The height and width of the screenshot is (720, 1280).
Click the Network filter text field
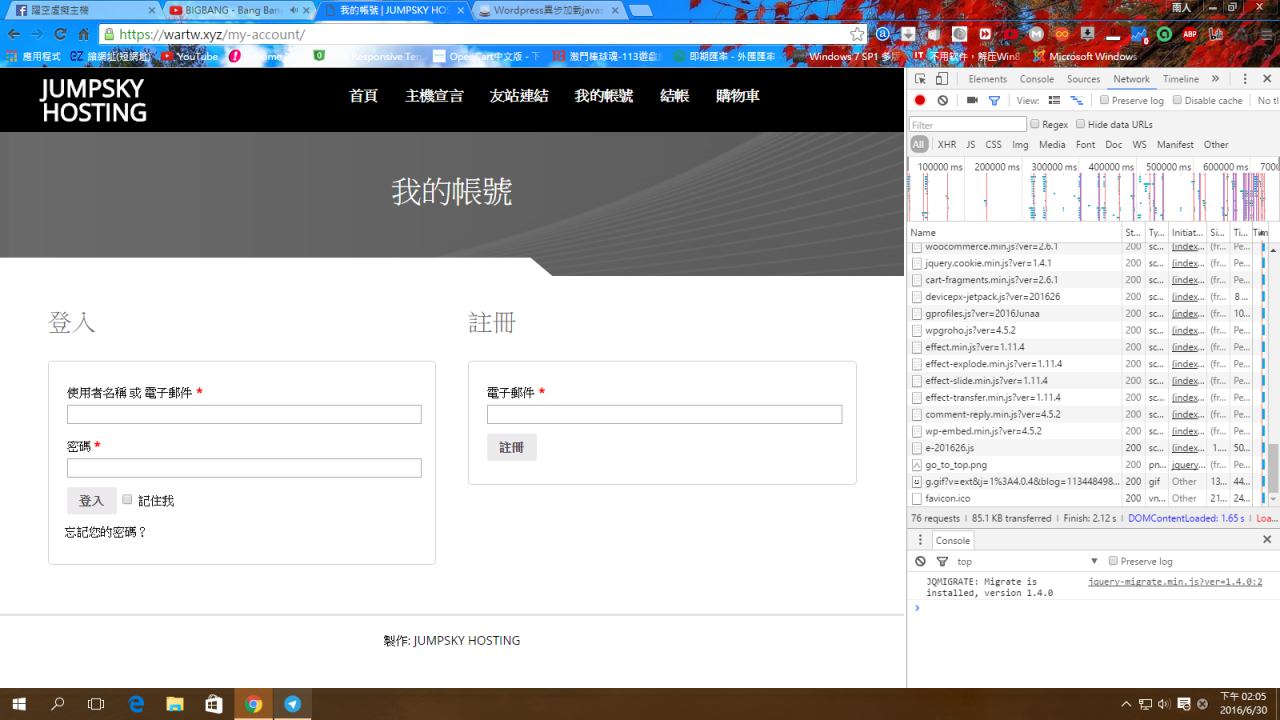967,125
